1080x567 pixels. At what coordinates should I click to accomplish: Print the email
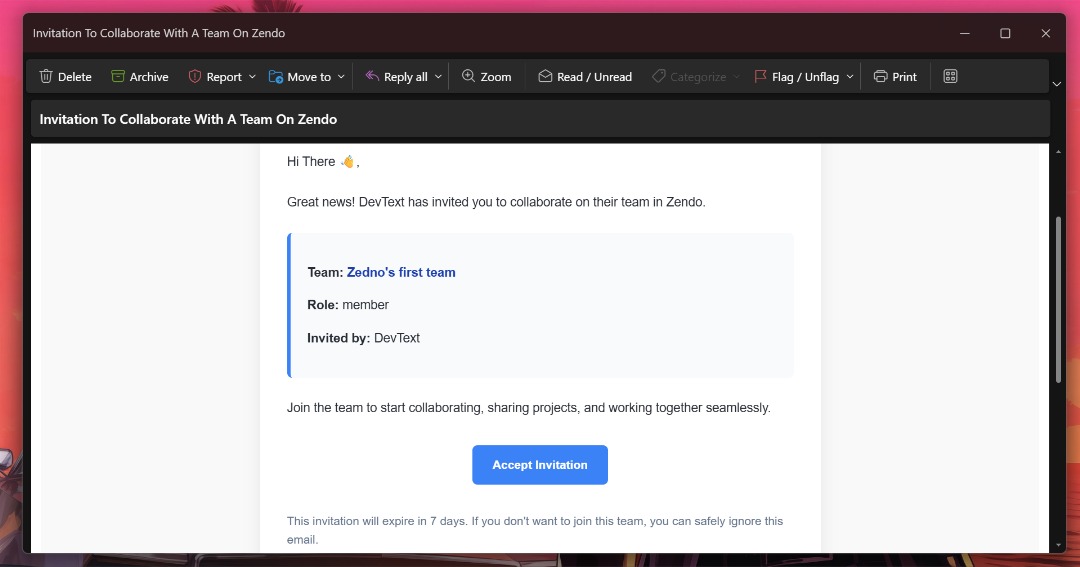coord(895,76)
